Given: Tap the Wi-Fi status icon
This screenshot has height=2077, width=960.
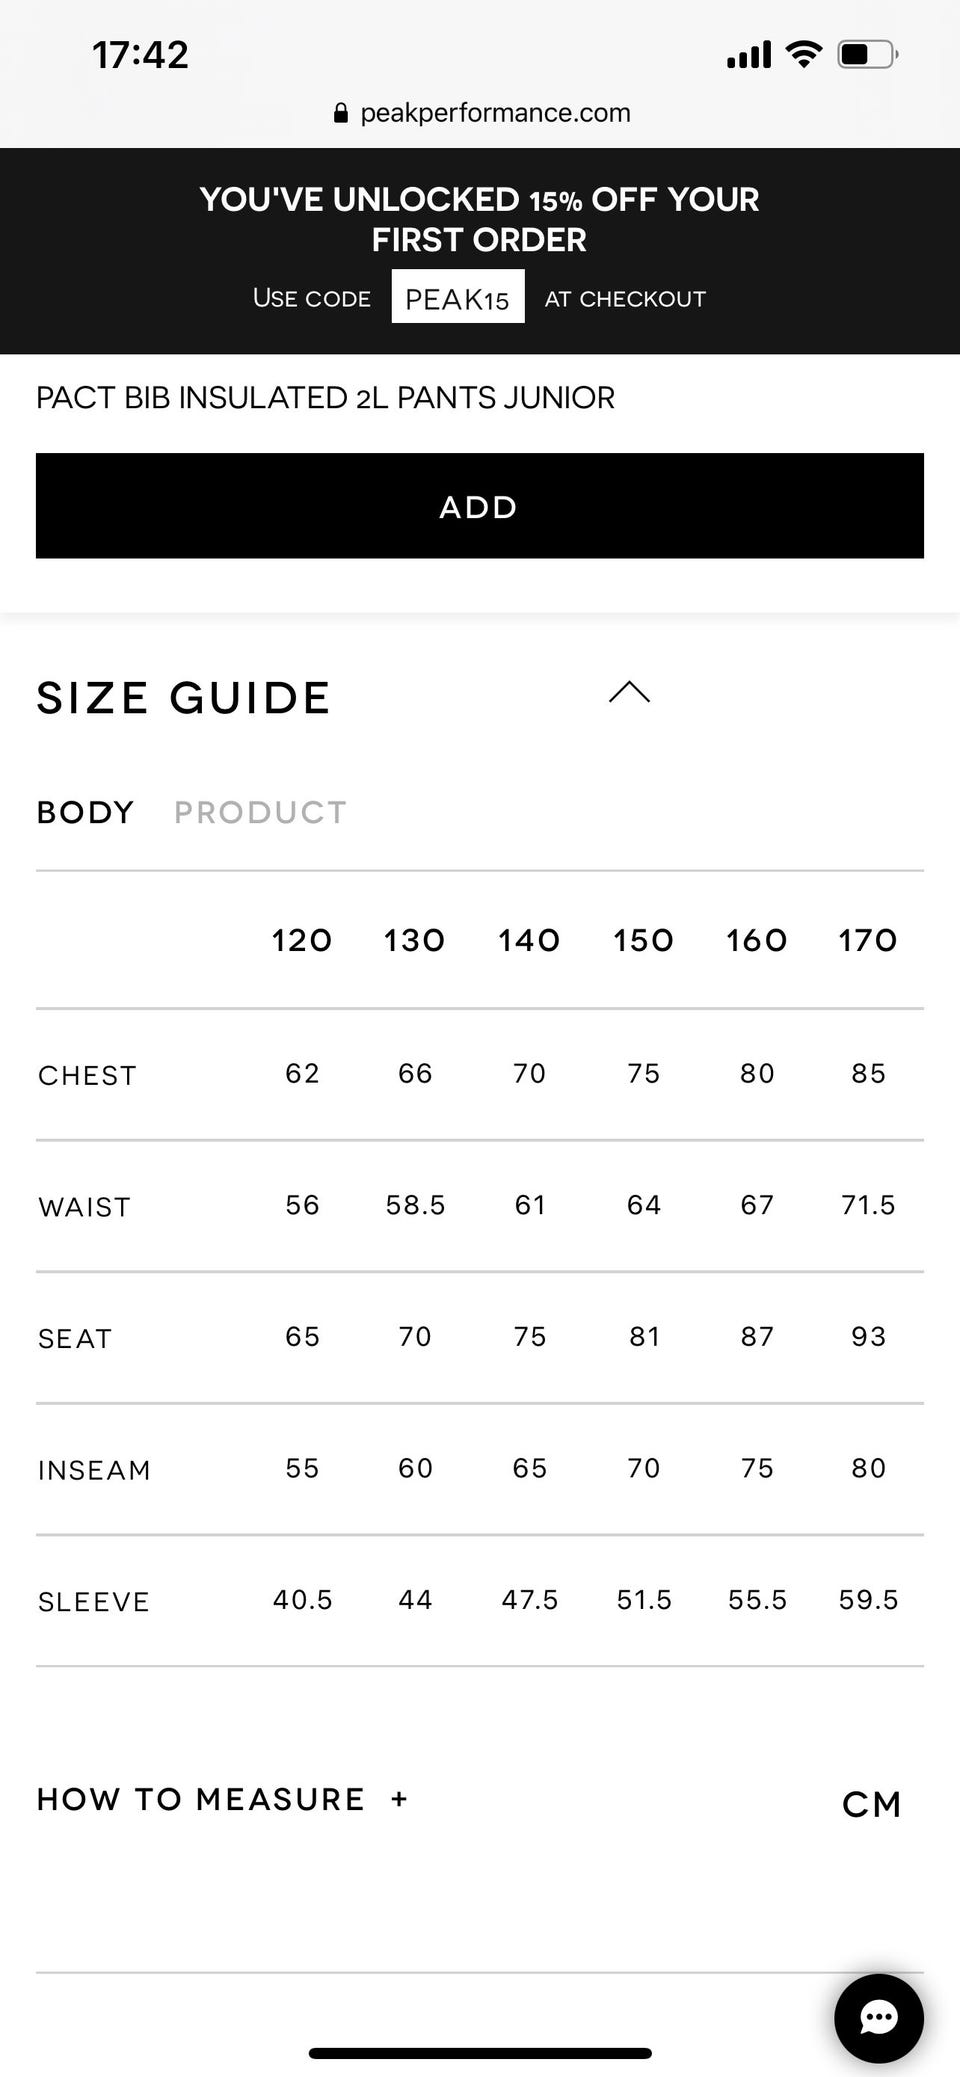Looking at the screenshot, I should pos(803,54).
